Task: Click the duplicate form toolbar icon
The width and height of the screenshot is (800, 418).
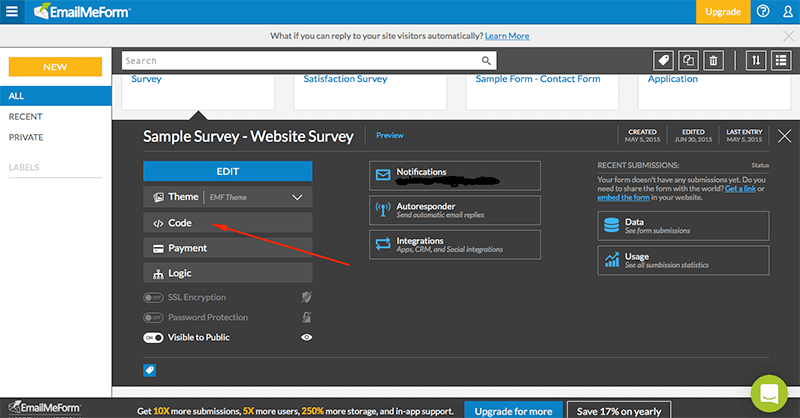Action: coord(688,61)
